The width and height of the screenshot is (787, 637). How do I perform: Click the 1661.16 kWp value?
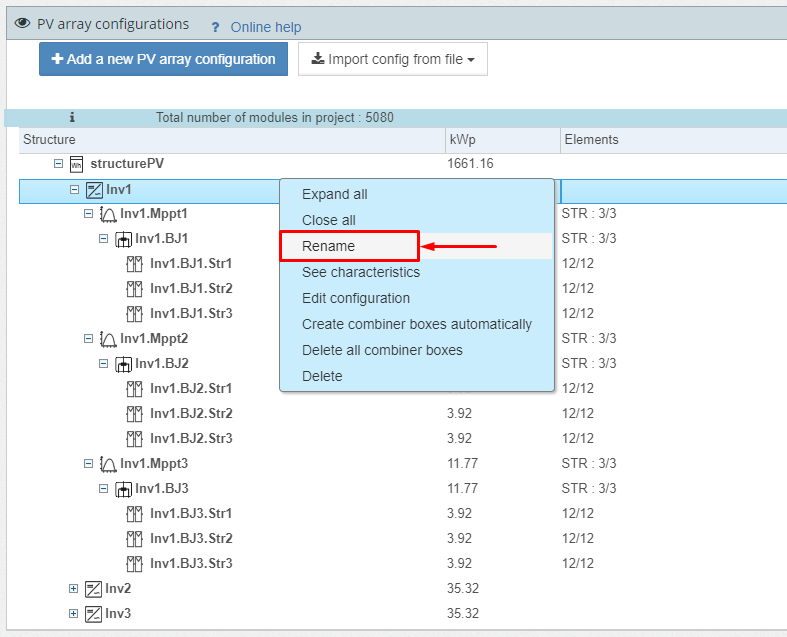coord(470,164)
